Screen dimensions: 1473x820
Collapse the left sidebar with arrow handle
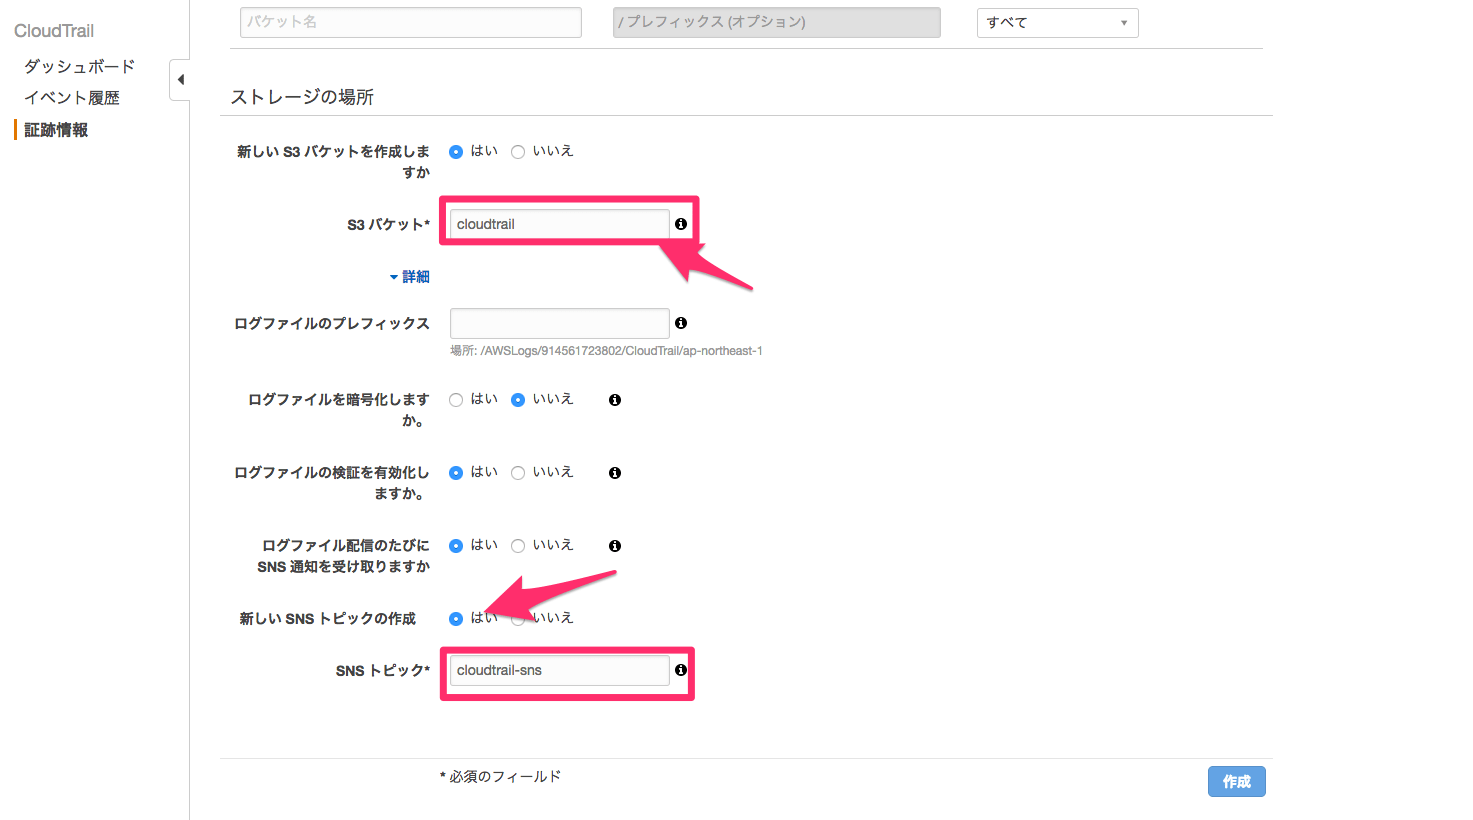click(x=180, y=80)
